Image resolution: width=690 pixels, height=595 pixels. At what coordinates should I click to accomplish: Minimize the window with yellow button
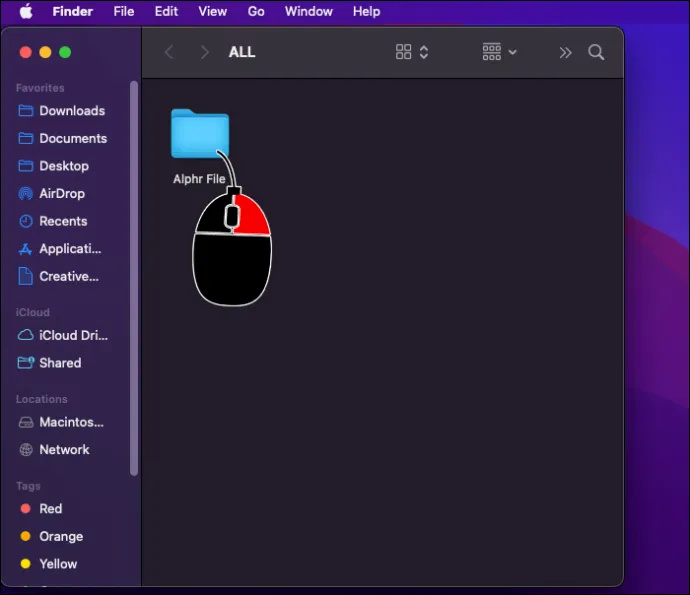tap(45, 52)
